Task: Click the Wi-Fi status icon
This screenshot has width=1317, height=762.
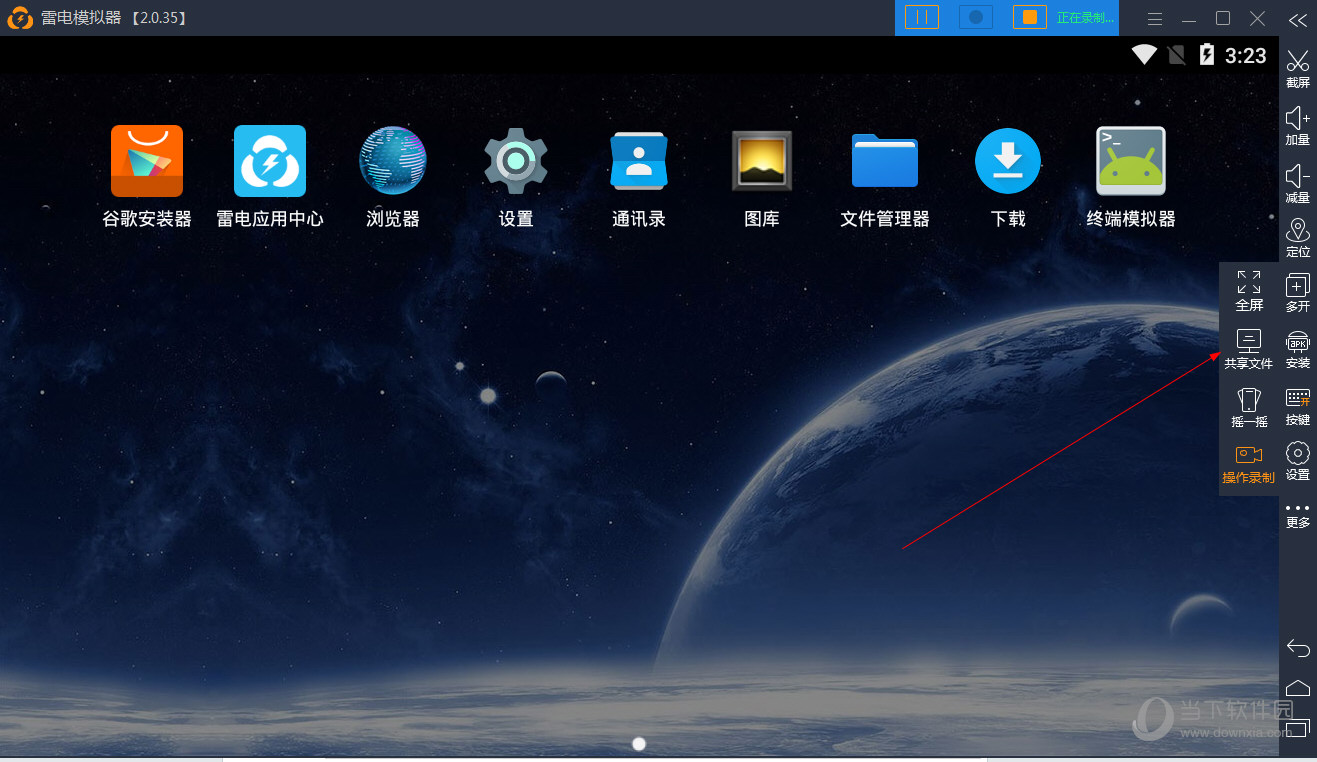Action: (x=1144, y=55)
